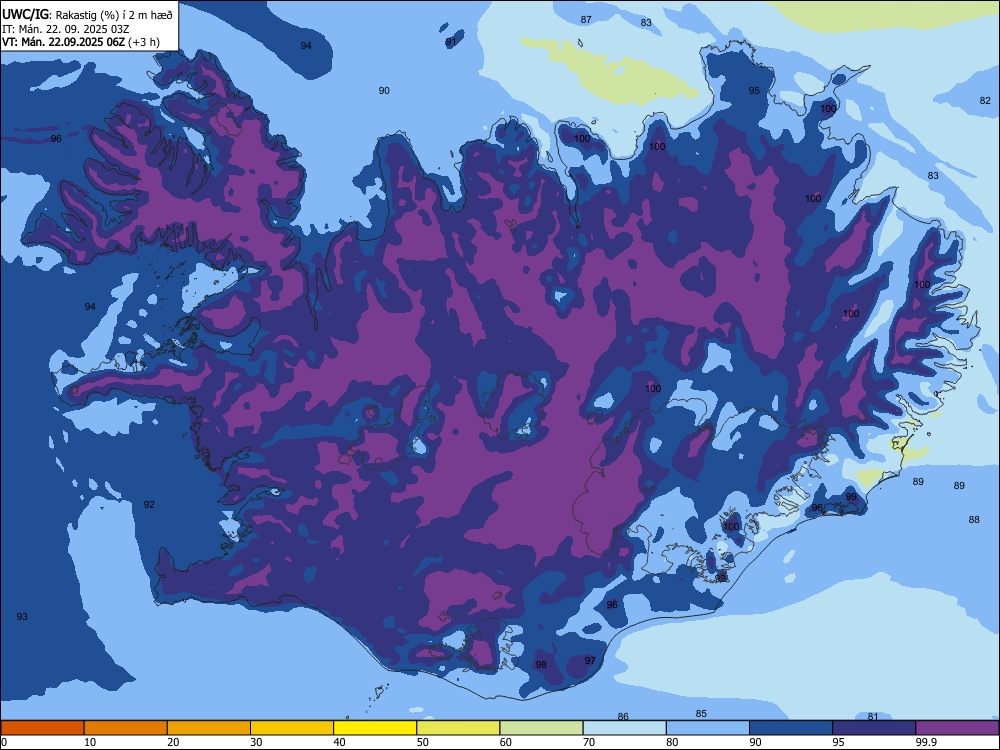Click the '30' legend tick label

tap(256, 742)
